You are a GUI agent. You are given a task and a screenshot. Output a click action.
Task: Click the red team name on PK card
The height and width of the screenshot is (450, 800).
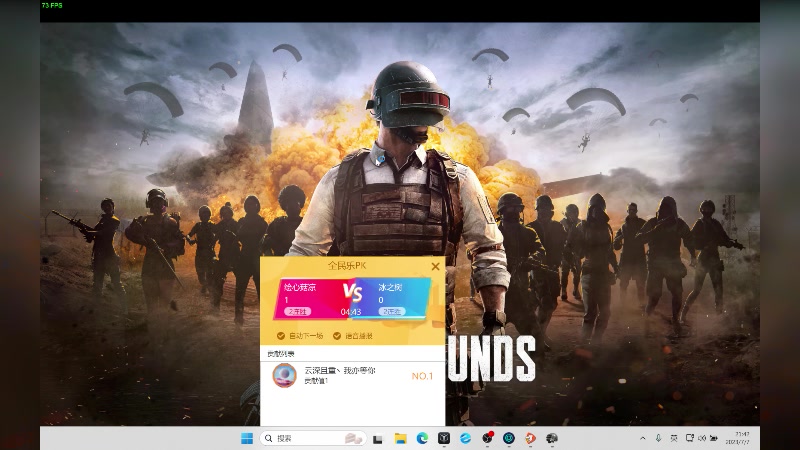(x=300, y=287)
